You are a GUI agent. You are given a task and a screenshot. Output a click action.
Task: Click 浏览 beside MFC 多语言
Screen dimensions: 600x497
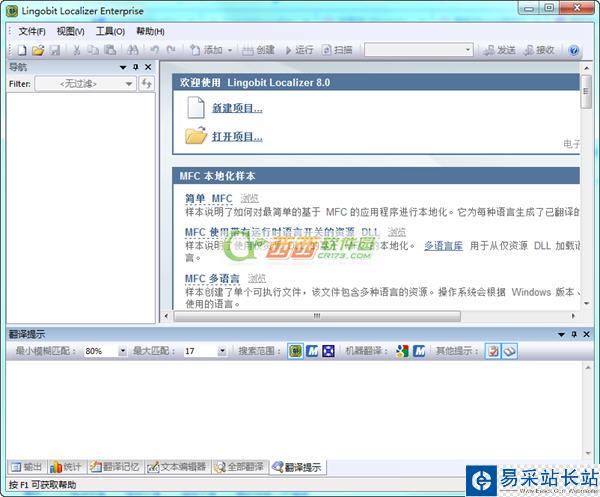click(256, 279)
